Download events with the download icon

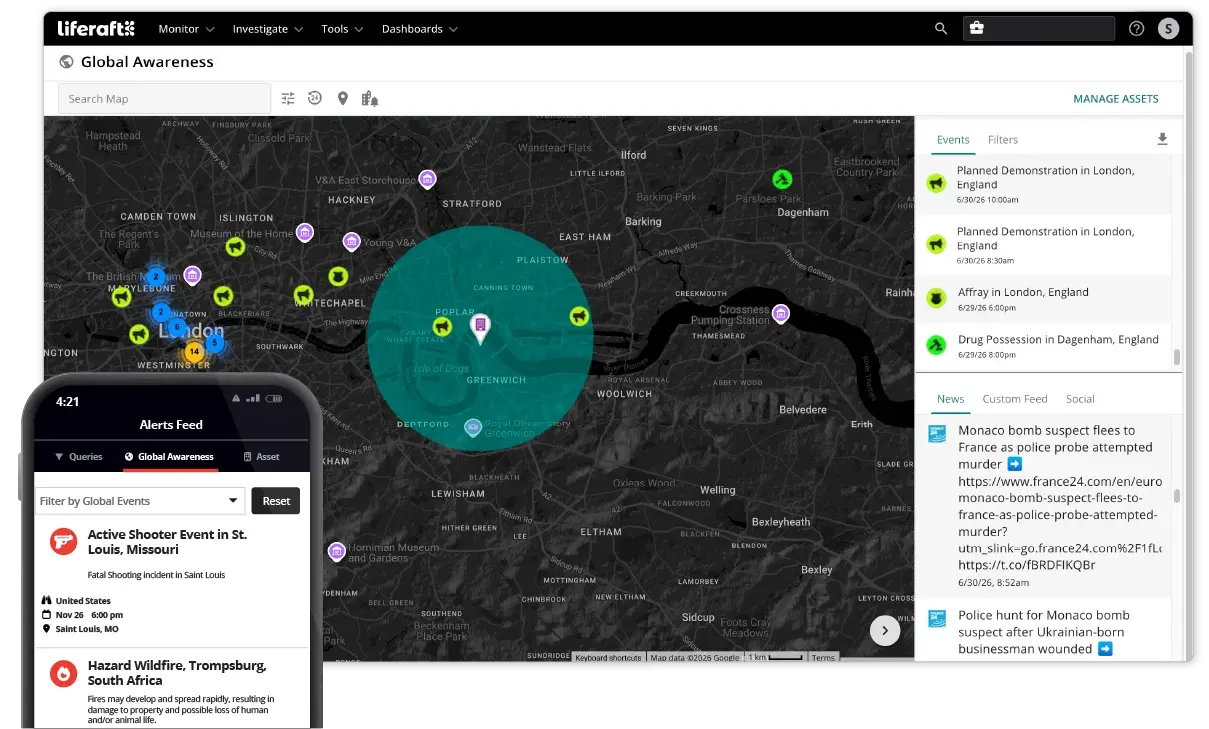pyautogui.click(x=1162, y=139)
